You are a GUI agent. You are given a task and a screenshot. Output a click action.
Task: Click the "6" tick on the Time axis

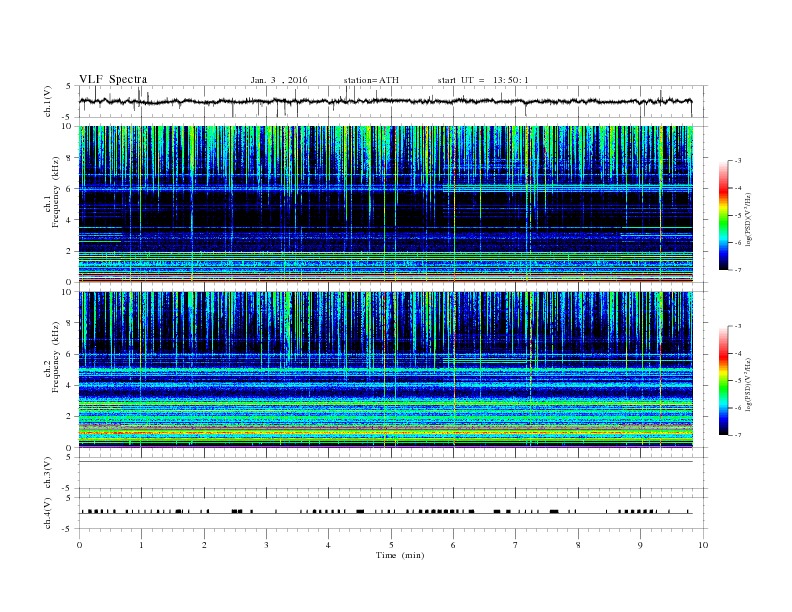tap(453, 545)
